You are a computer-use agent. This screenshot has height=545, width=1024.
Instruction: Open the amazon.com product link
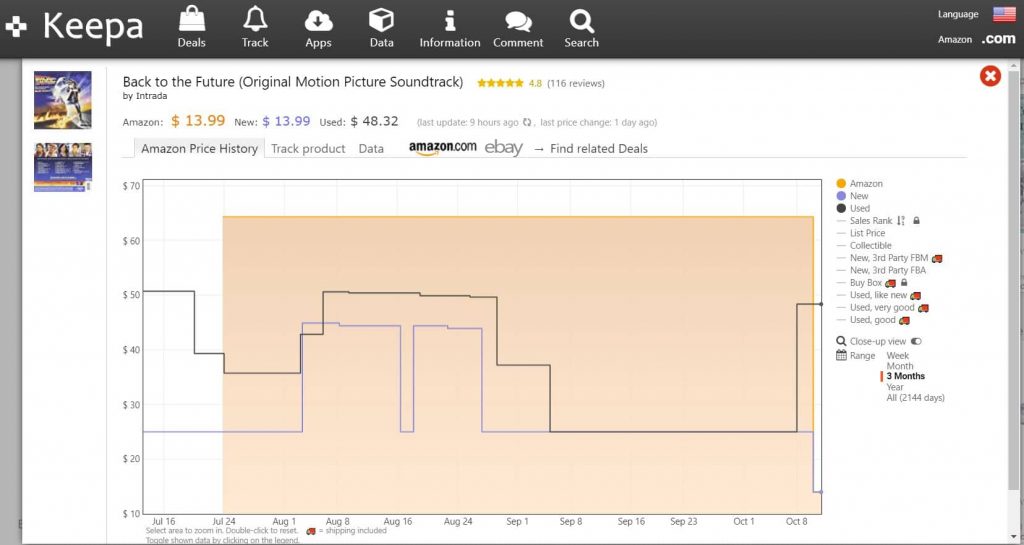[442, 148]
